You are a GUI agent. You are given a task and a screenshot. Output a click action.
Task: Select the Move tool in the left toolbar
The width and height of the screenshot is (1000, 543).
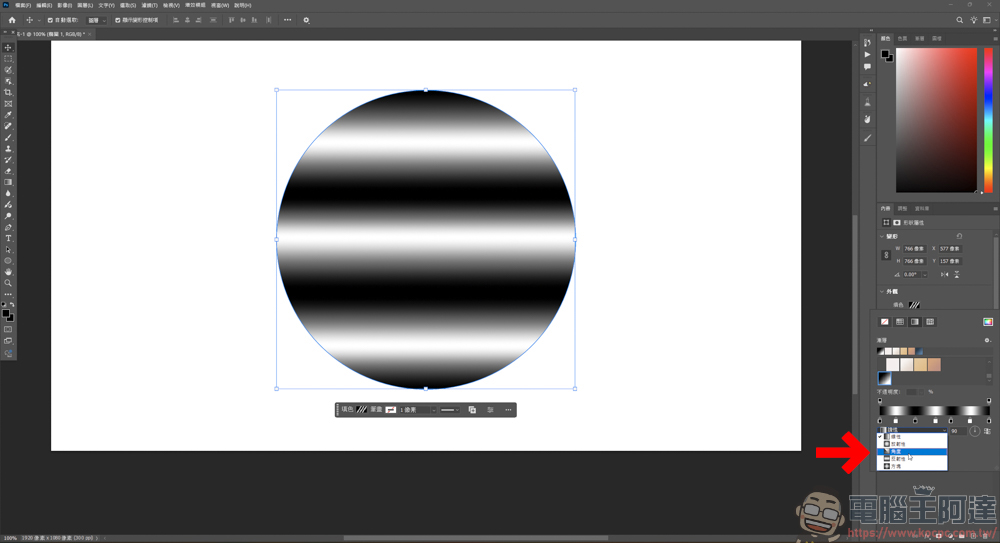click(8, 47)
